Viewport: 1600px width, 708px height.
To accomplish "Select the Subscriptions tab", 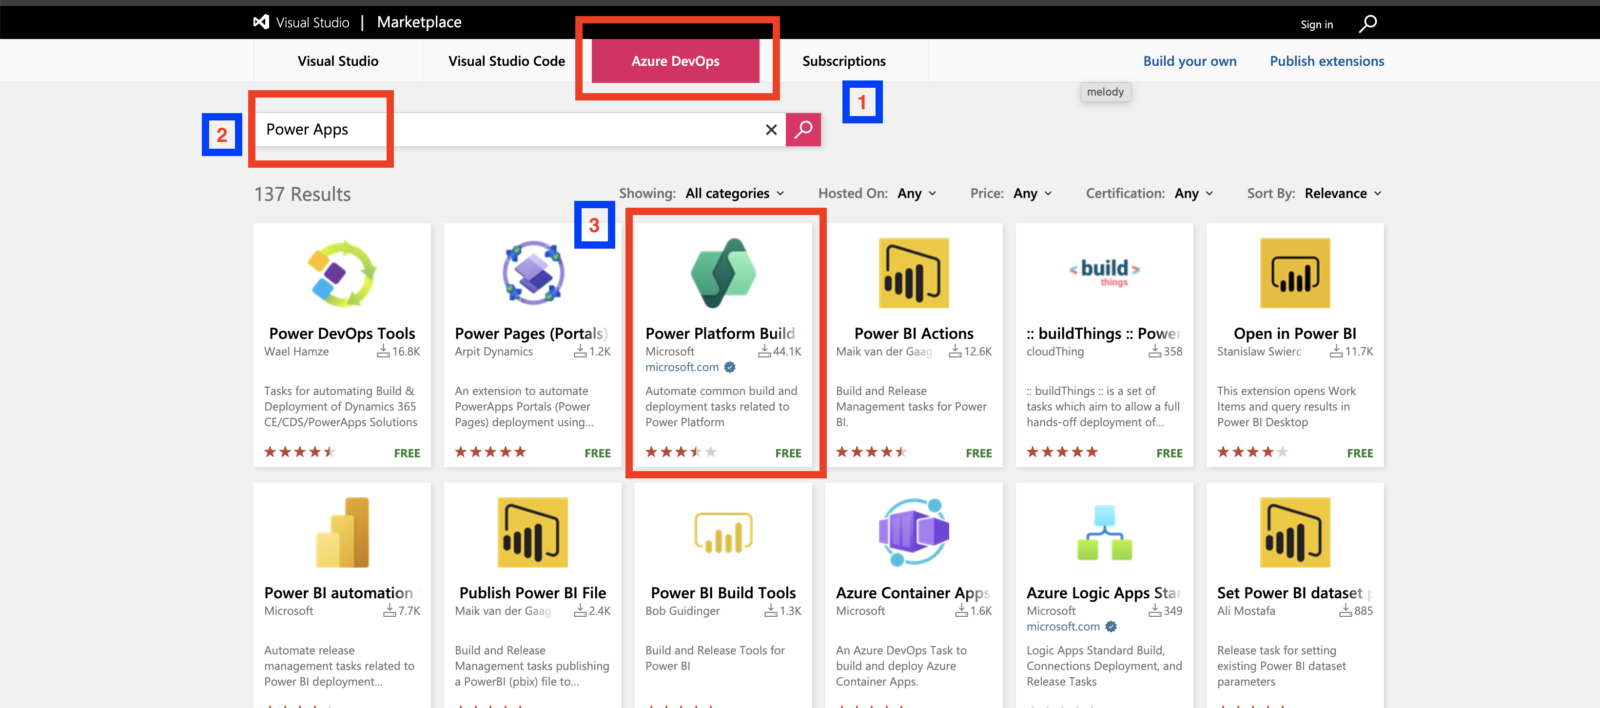I will click(x=844, y=61).
